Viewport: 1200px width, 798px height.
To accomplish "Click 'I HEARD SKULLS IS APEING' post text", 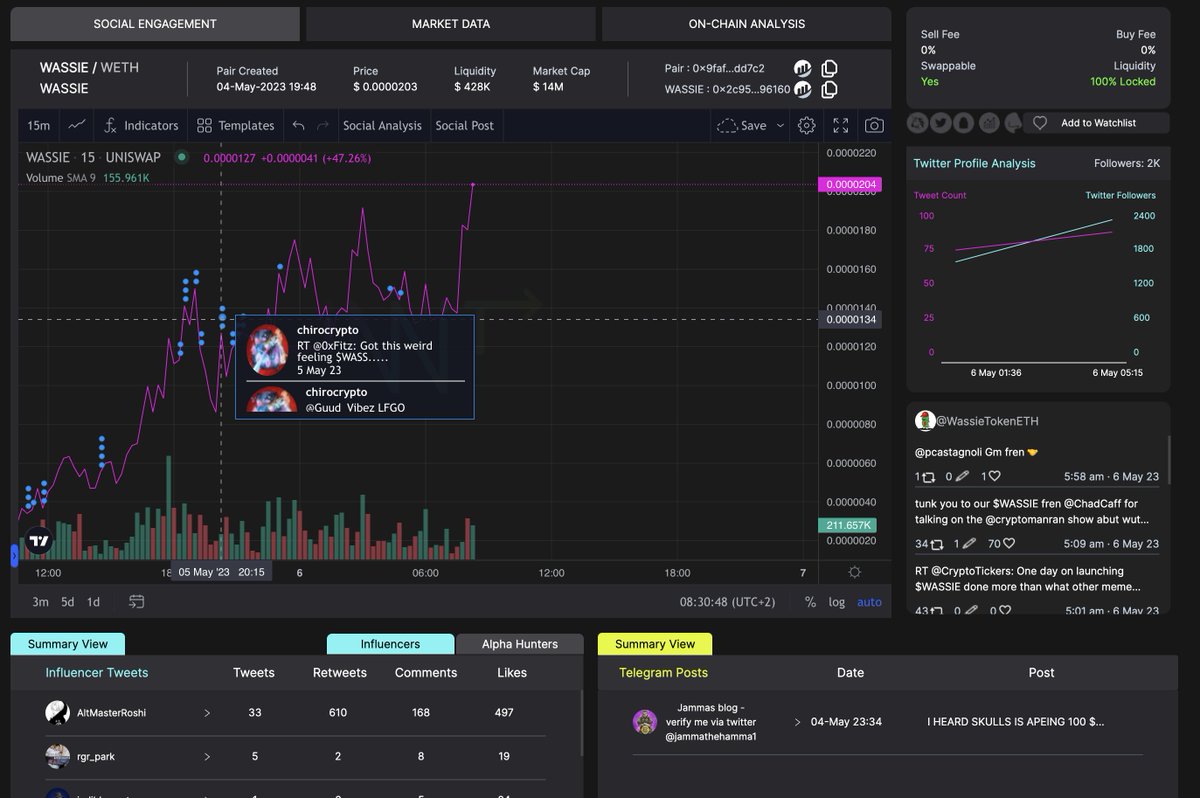I will point(1015,721).
